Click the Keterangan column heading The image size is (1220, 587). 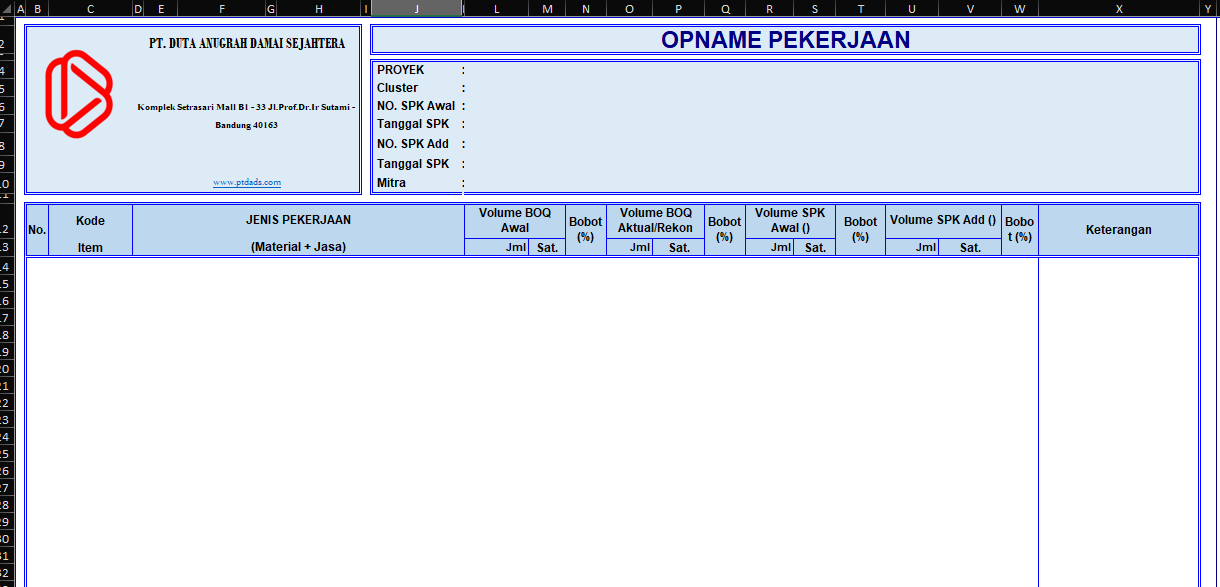1118,230
